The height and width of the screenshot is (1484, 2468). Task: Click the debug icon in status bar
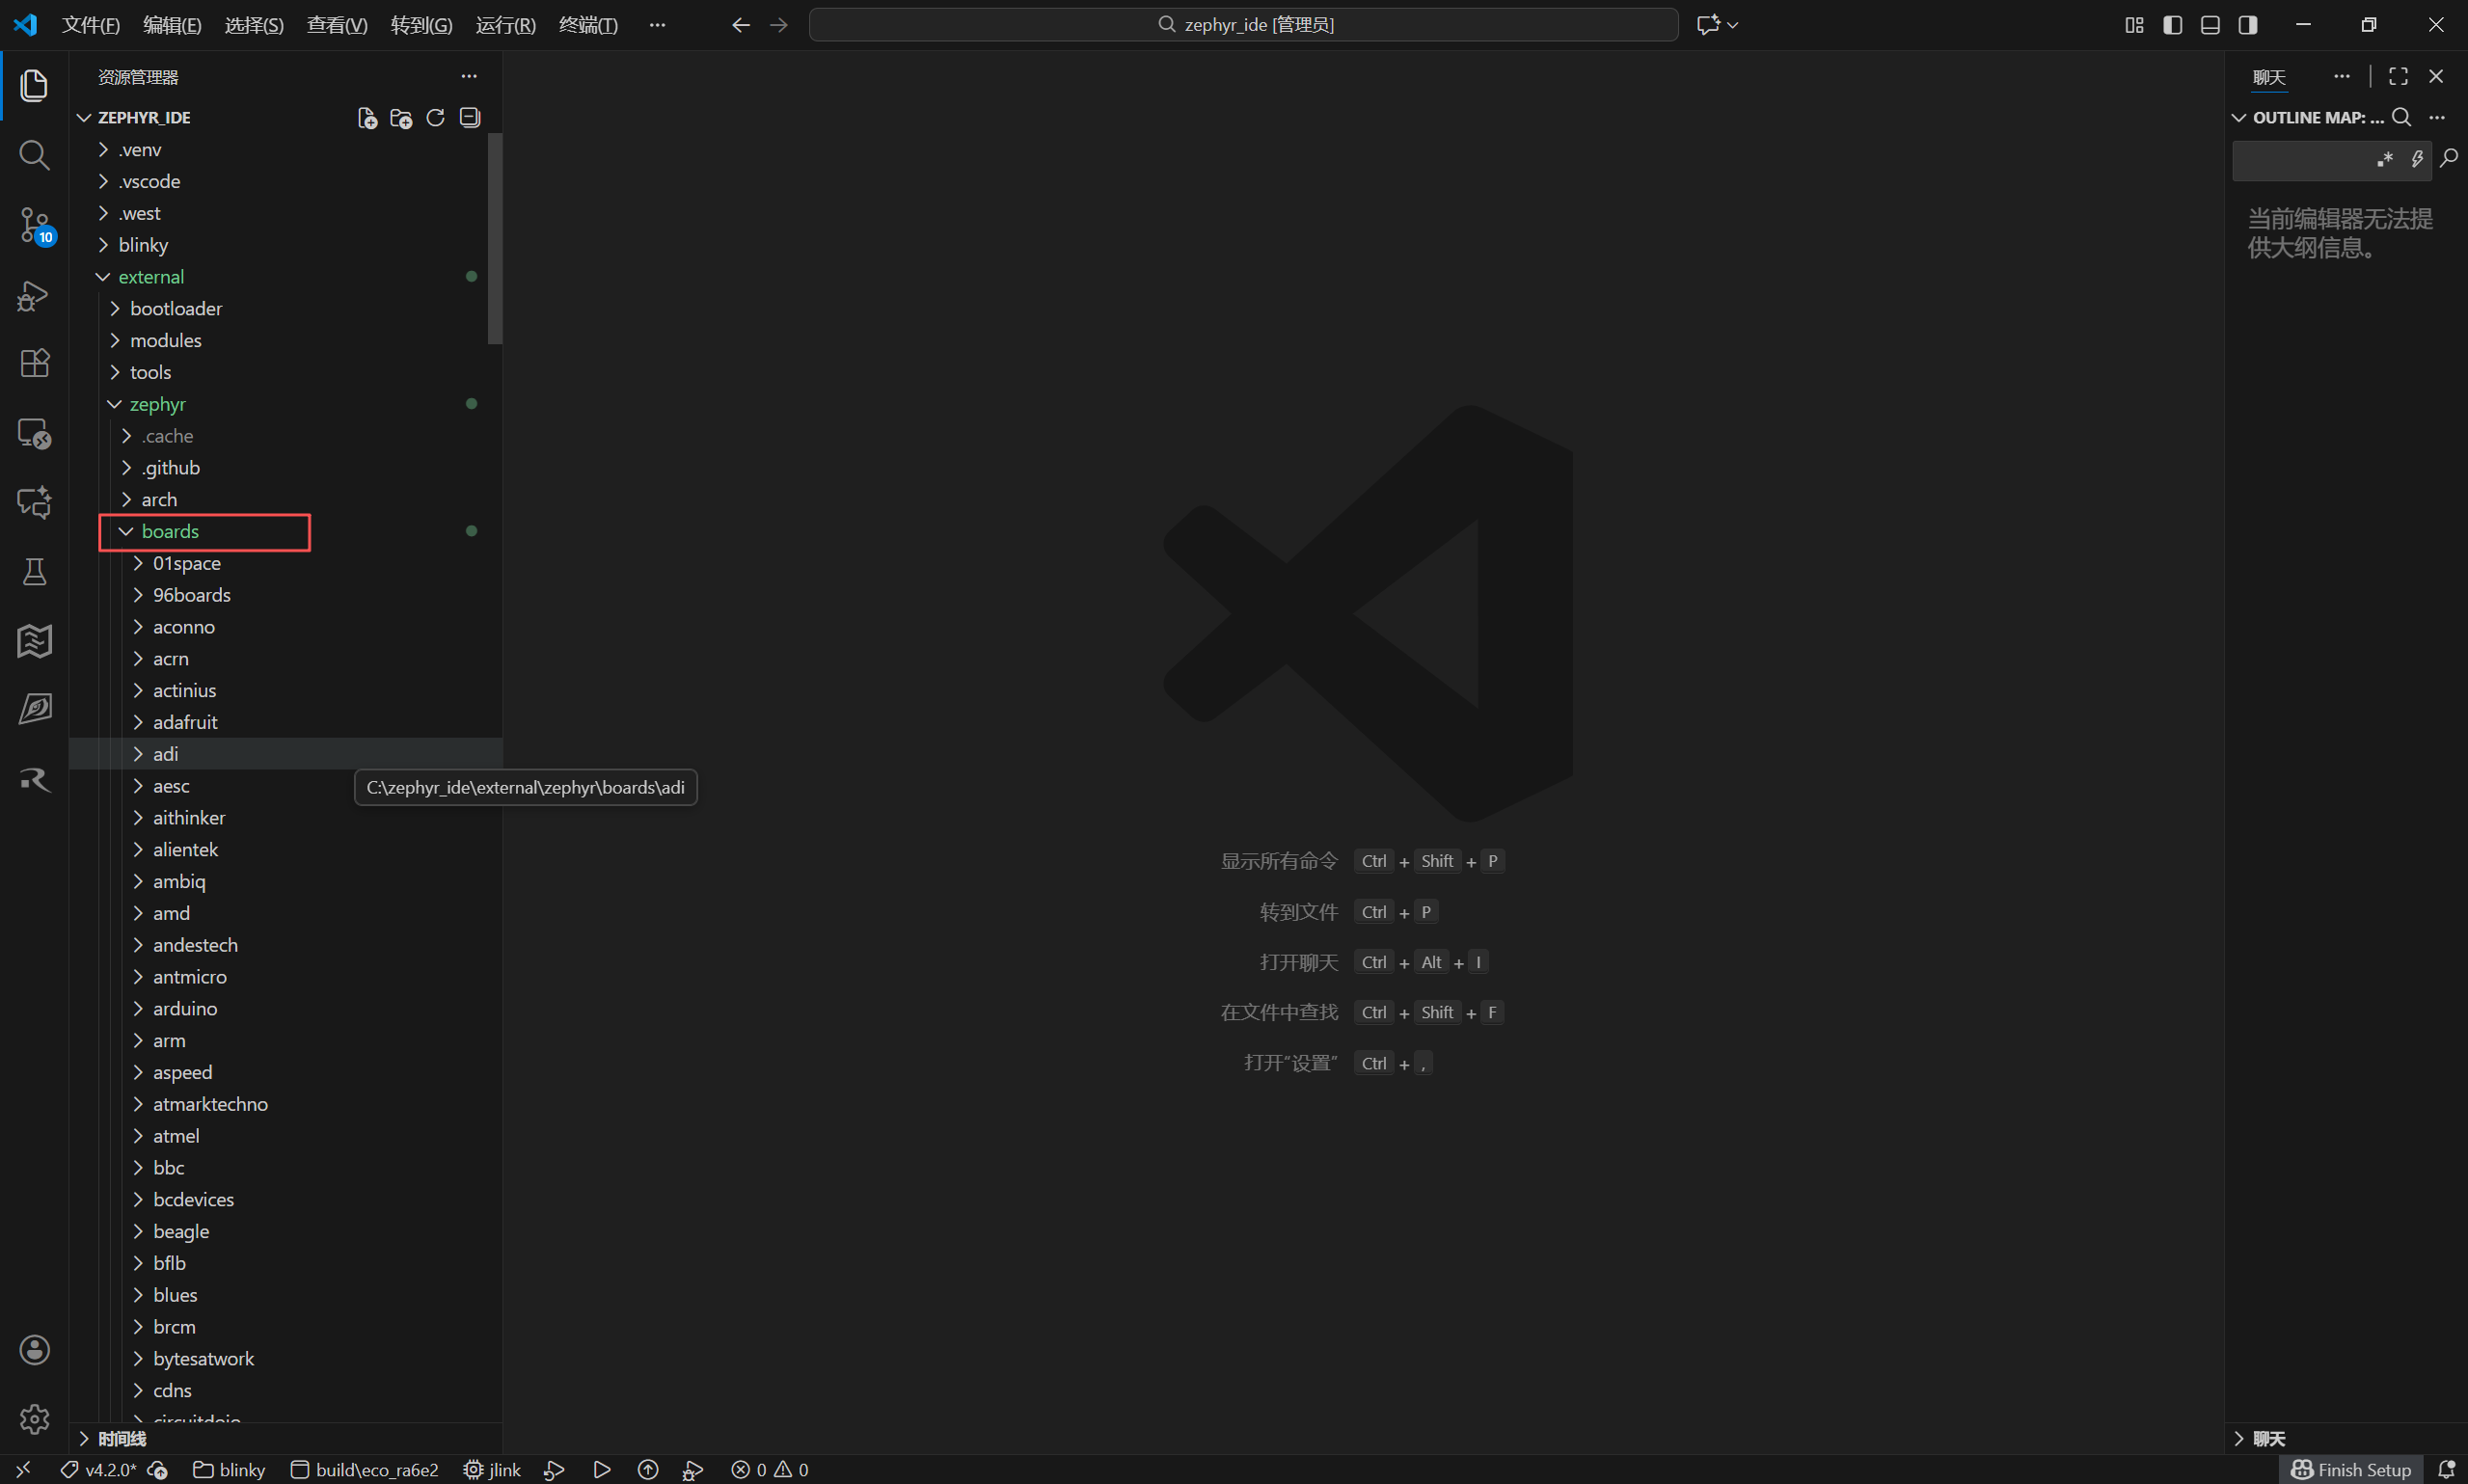click(x=692, y=1469)
